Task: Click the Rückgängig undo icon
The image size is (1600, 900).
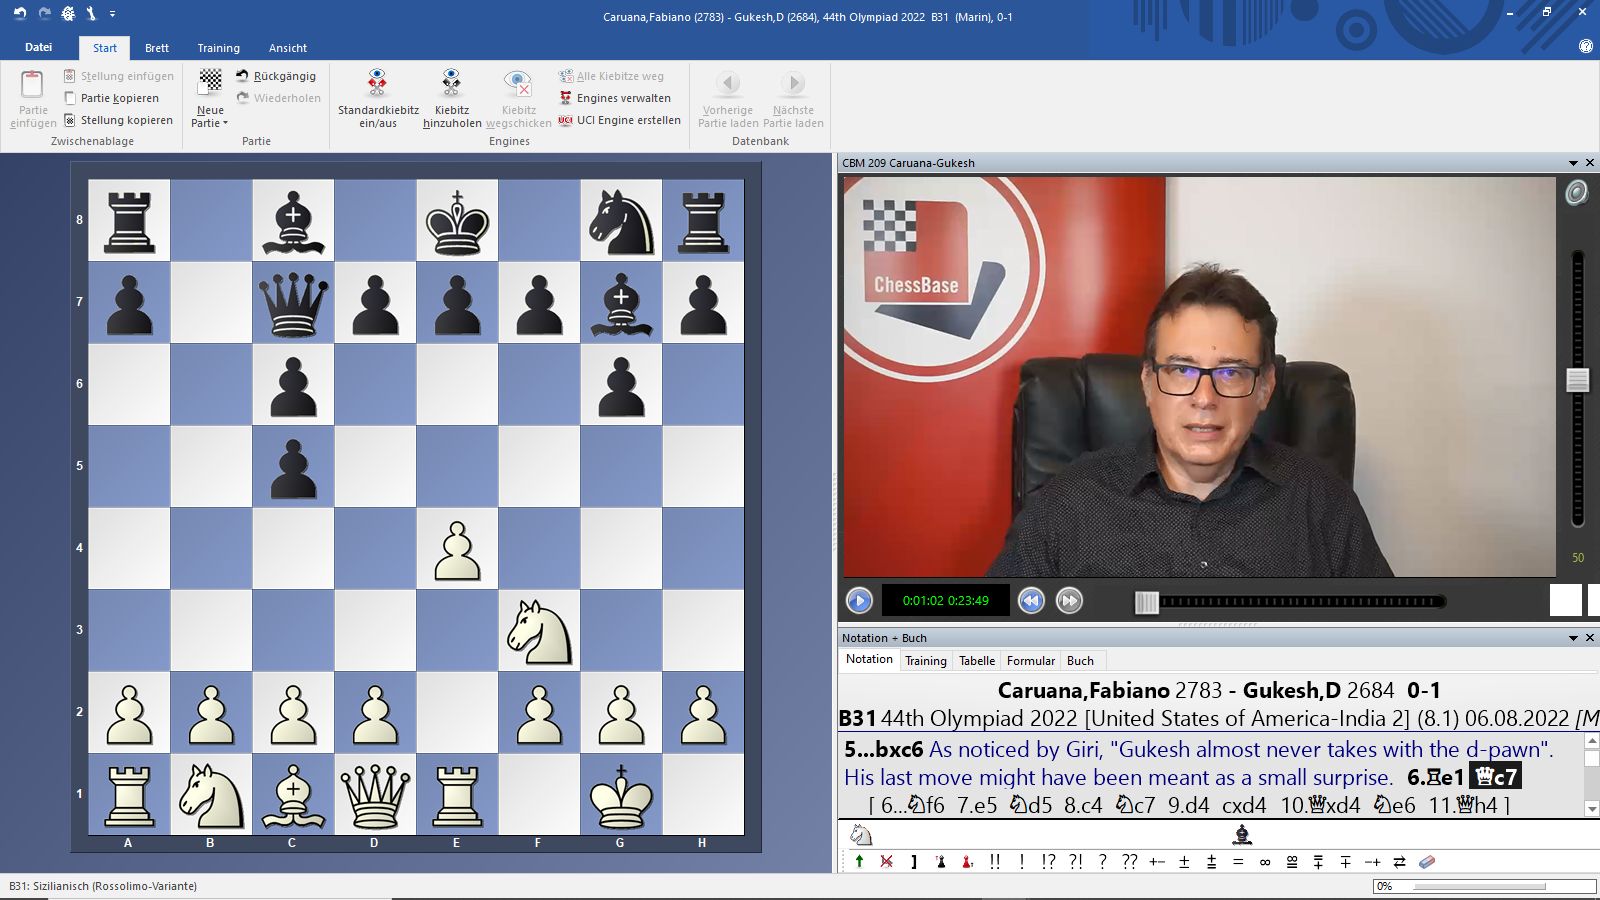Action: pos(242,74)
